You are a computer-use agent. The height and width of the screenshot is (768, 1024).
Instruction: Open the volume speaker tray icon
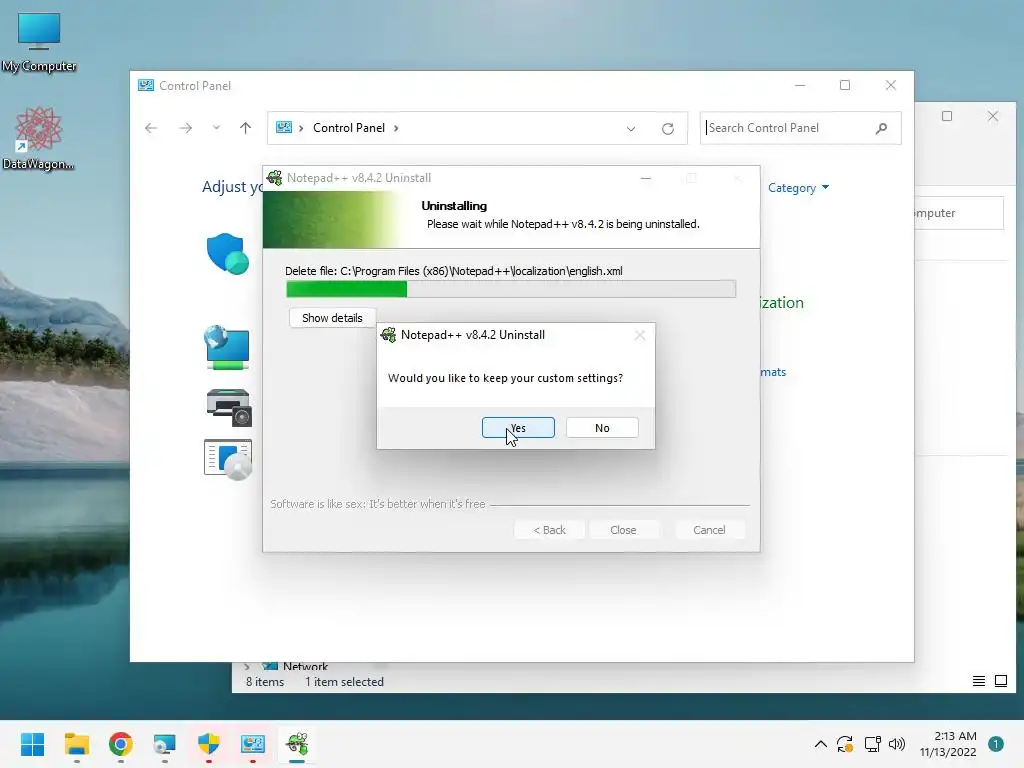pos(897,744)
